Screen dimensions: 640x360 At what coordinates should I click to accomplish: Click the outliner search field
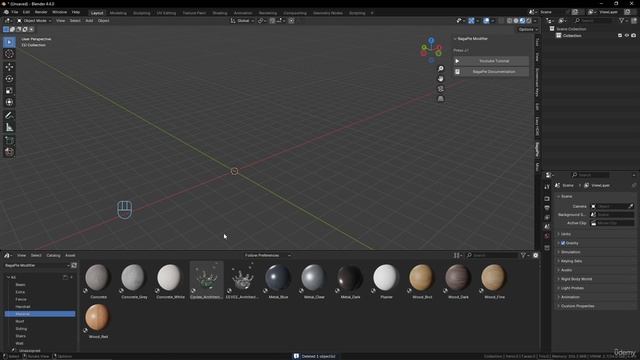(x=595, y=21)
